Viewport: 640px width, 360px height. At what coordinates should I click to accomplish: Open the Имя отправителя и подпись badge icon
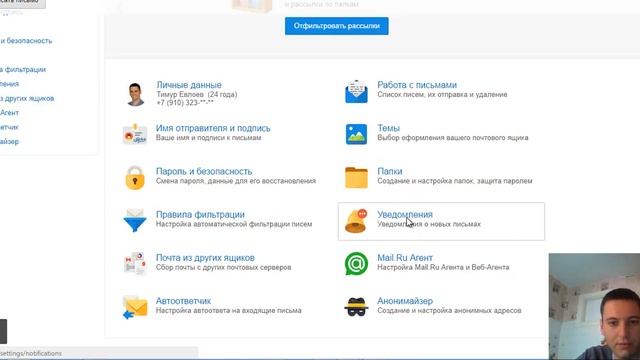click(x=135, y=134)
